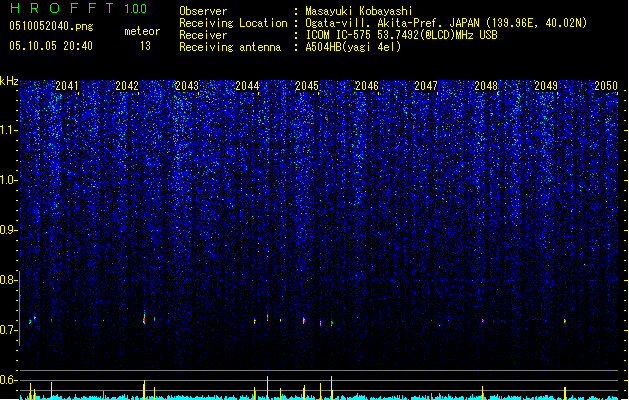Click the 2043 time marker
This screenshot has height=400, width=629.
click(x=187, y=86)
